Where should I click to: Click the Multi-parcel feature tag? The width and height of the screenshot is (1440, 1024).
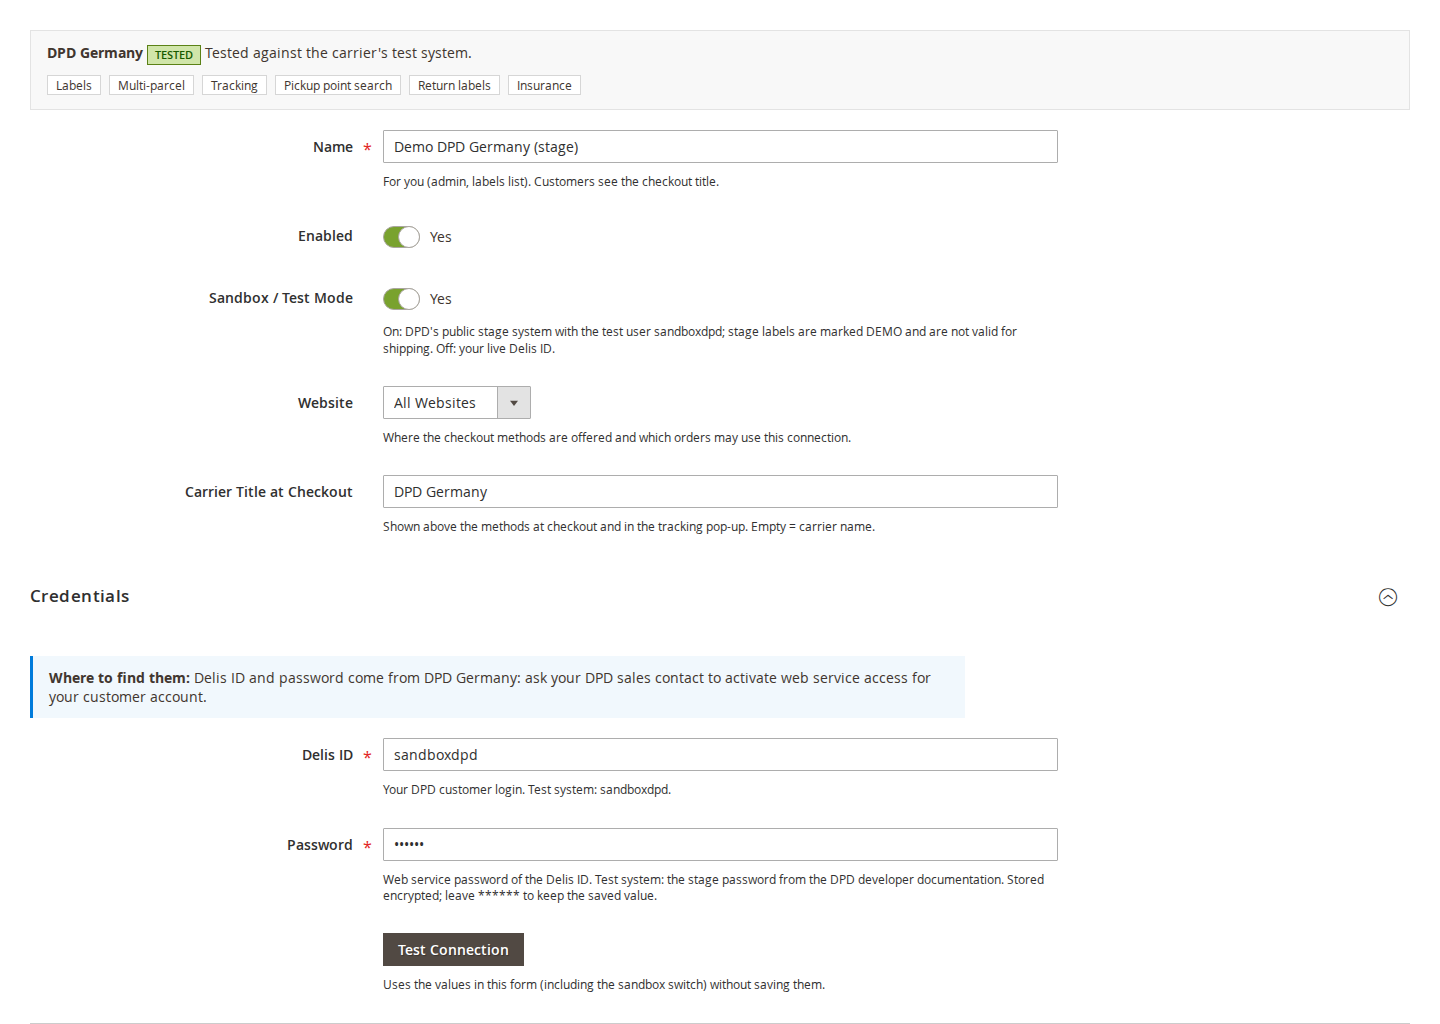(151, 86)
